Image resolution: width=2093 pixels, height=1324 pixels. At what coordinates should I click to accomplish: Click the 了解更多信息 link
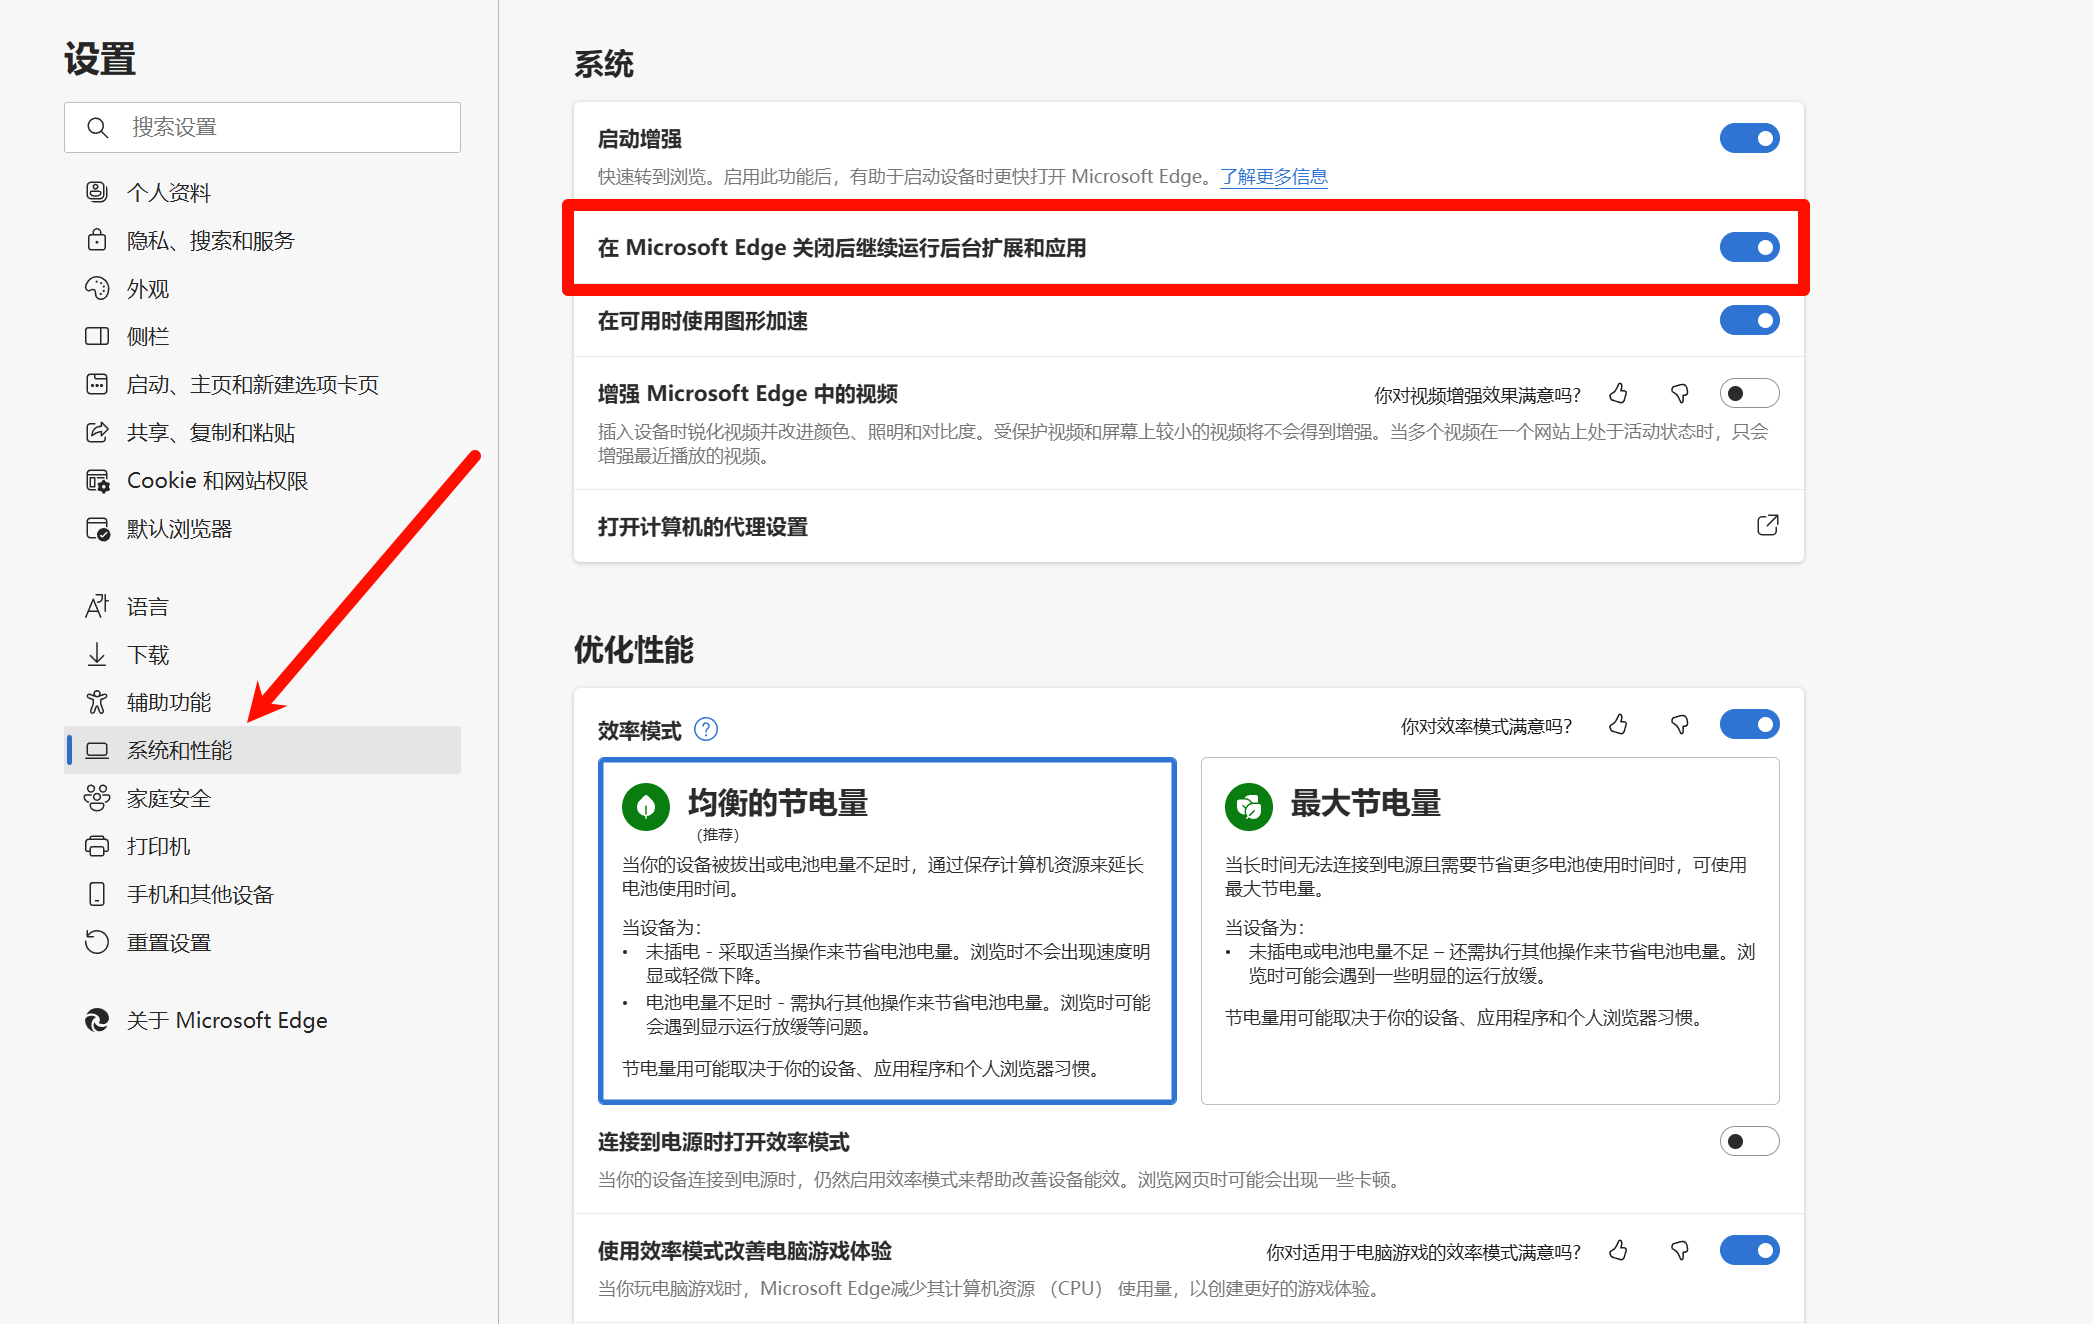point(1273,177)
